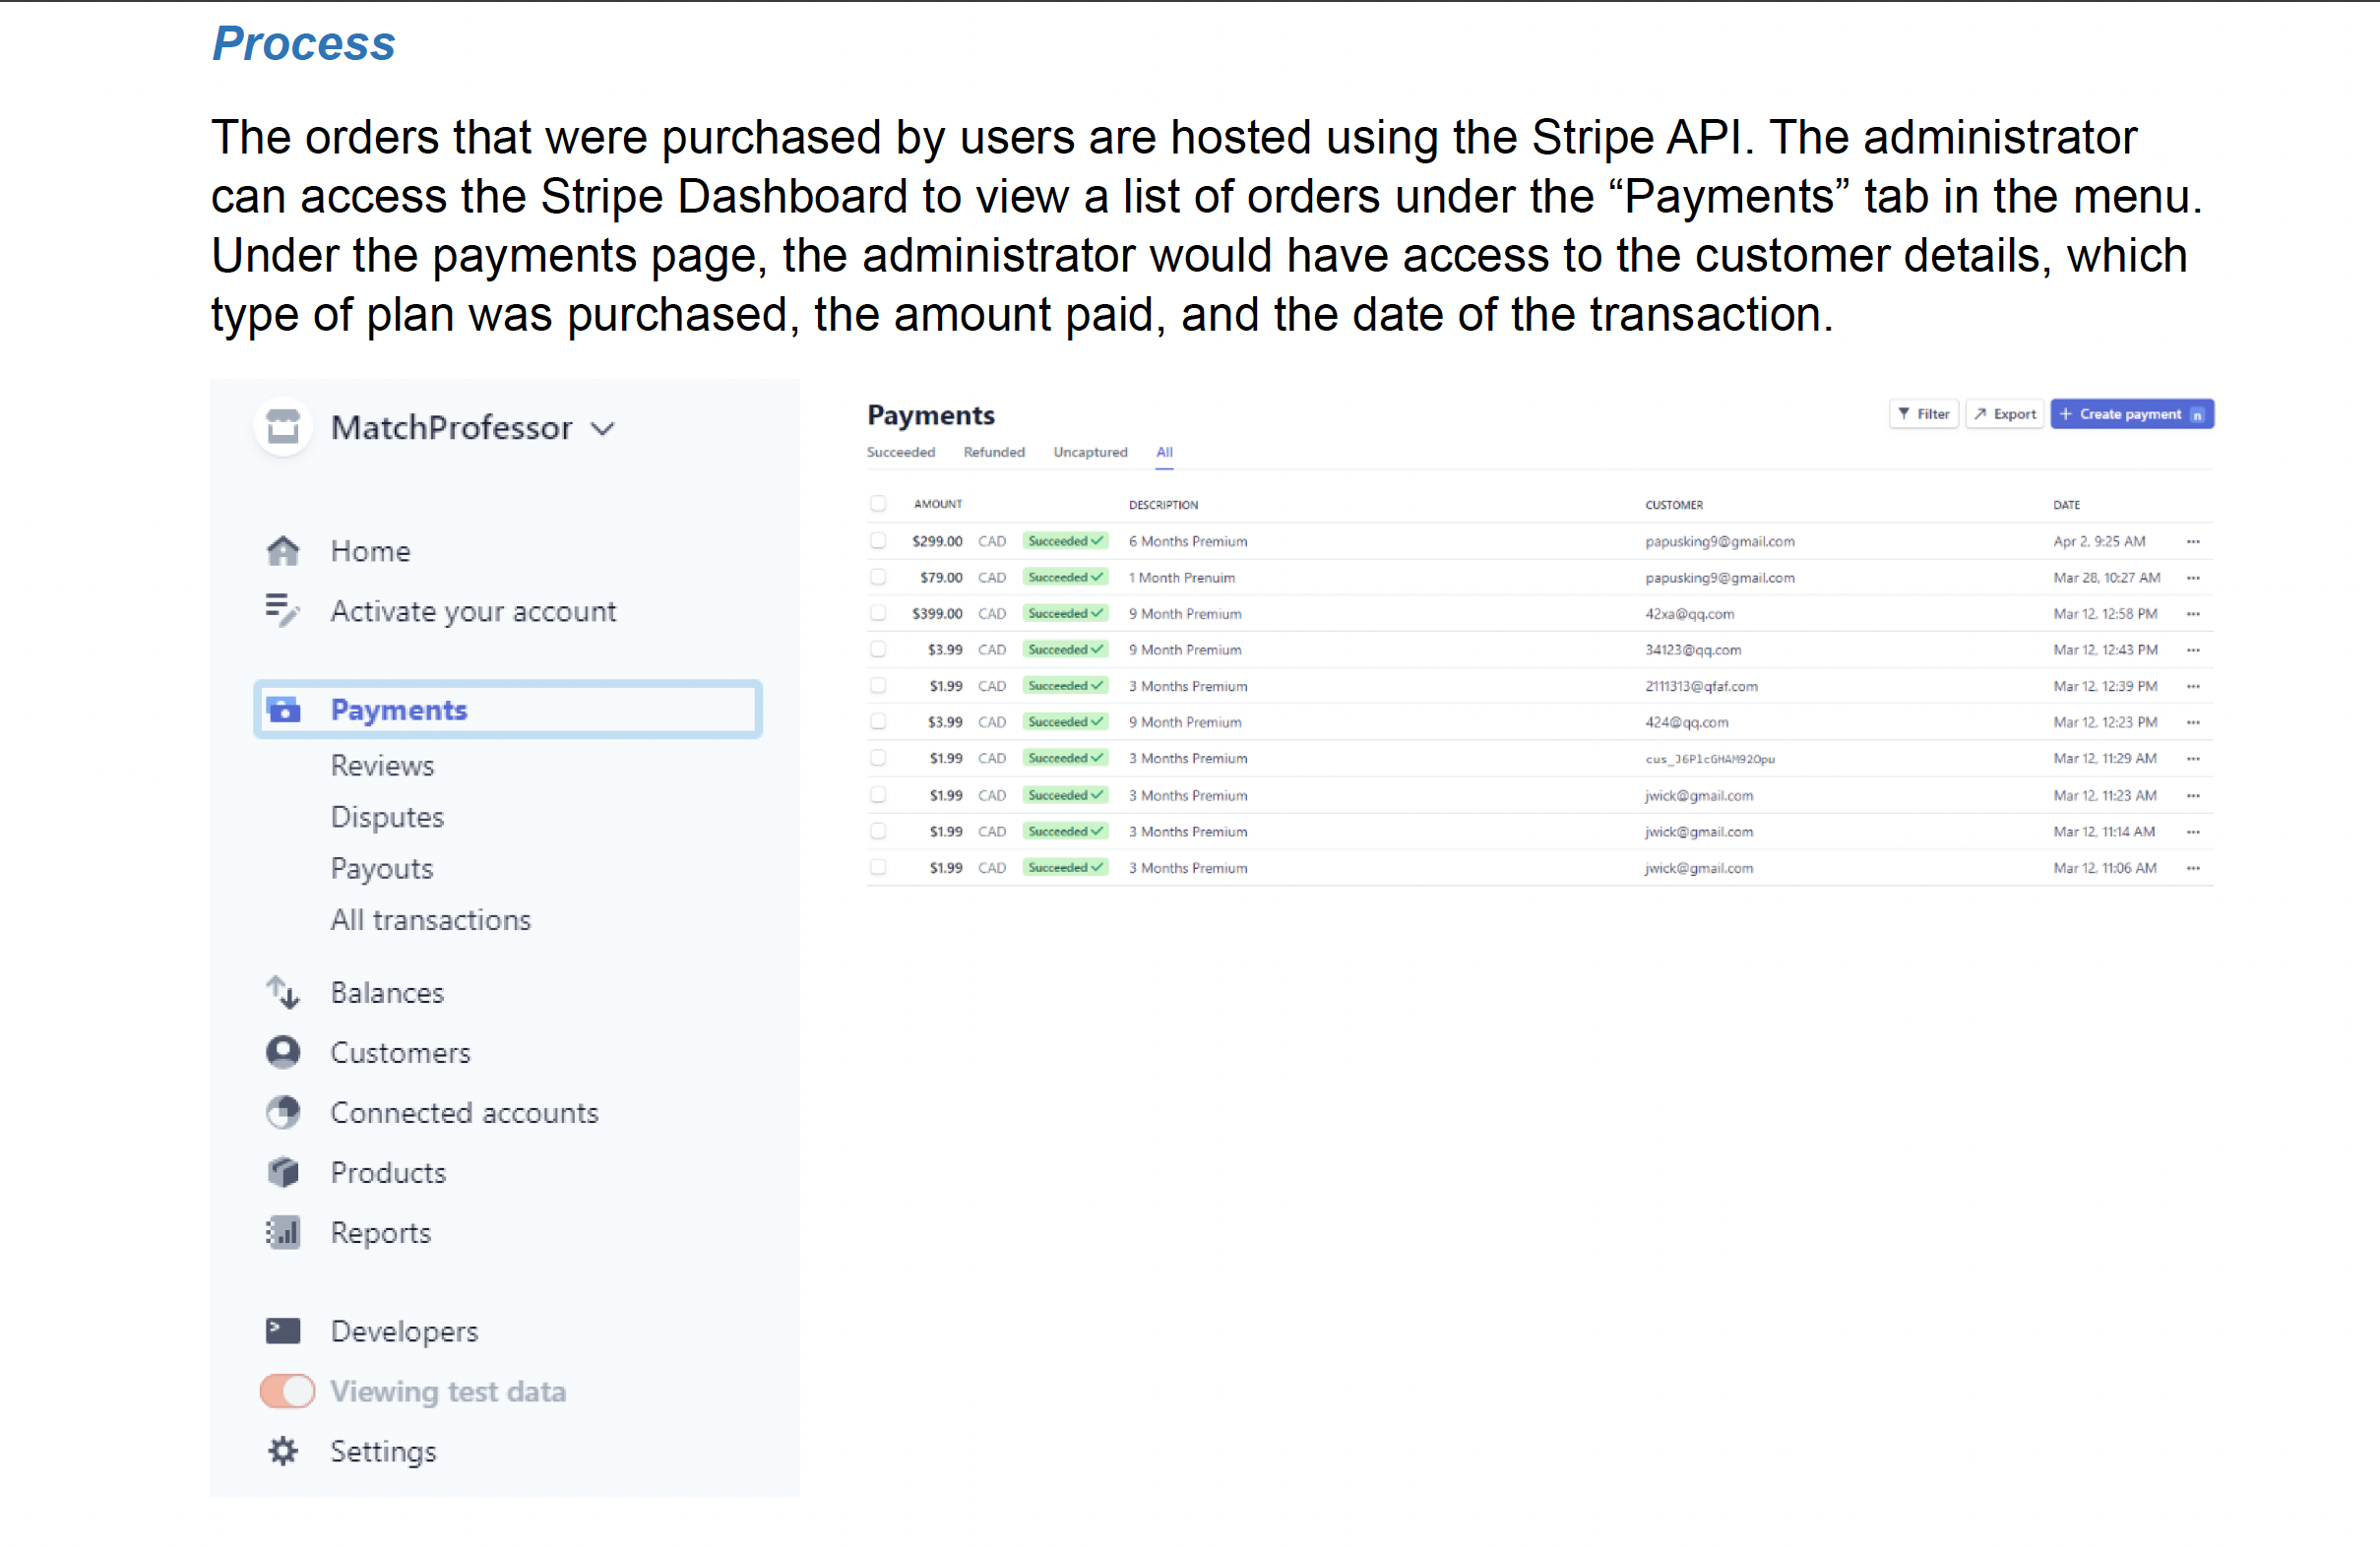Select the Uncaptured payments tab
This screenshot has width=2380, height=1549.
[x=1089, y=452]
